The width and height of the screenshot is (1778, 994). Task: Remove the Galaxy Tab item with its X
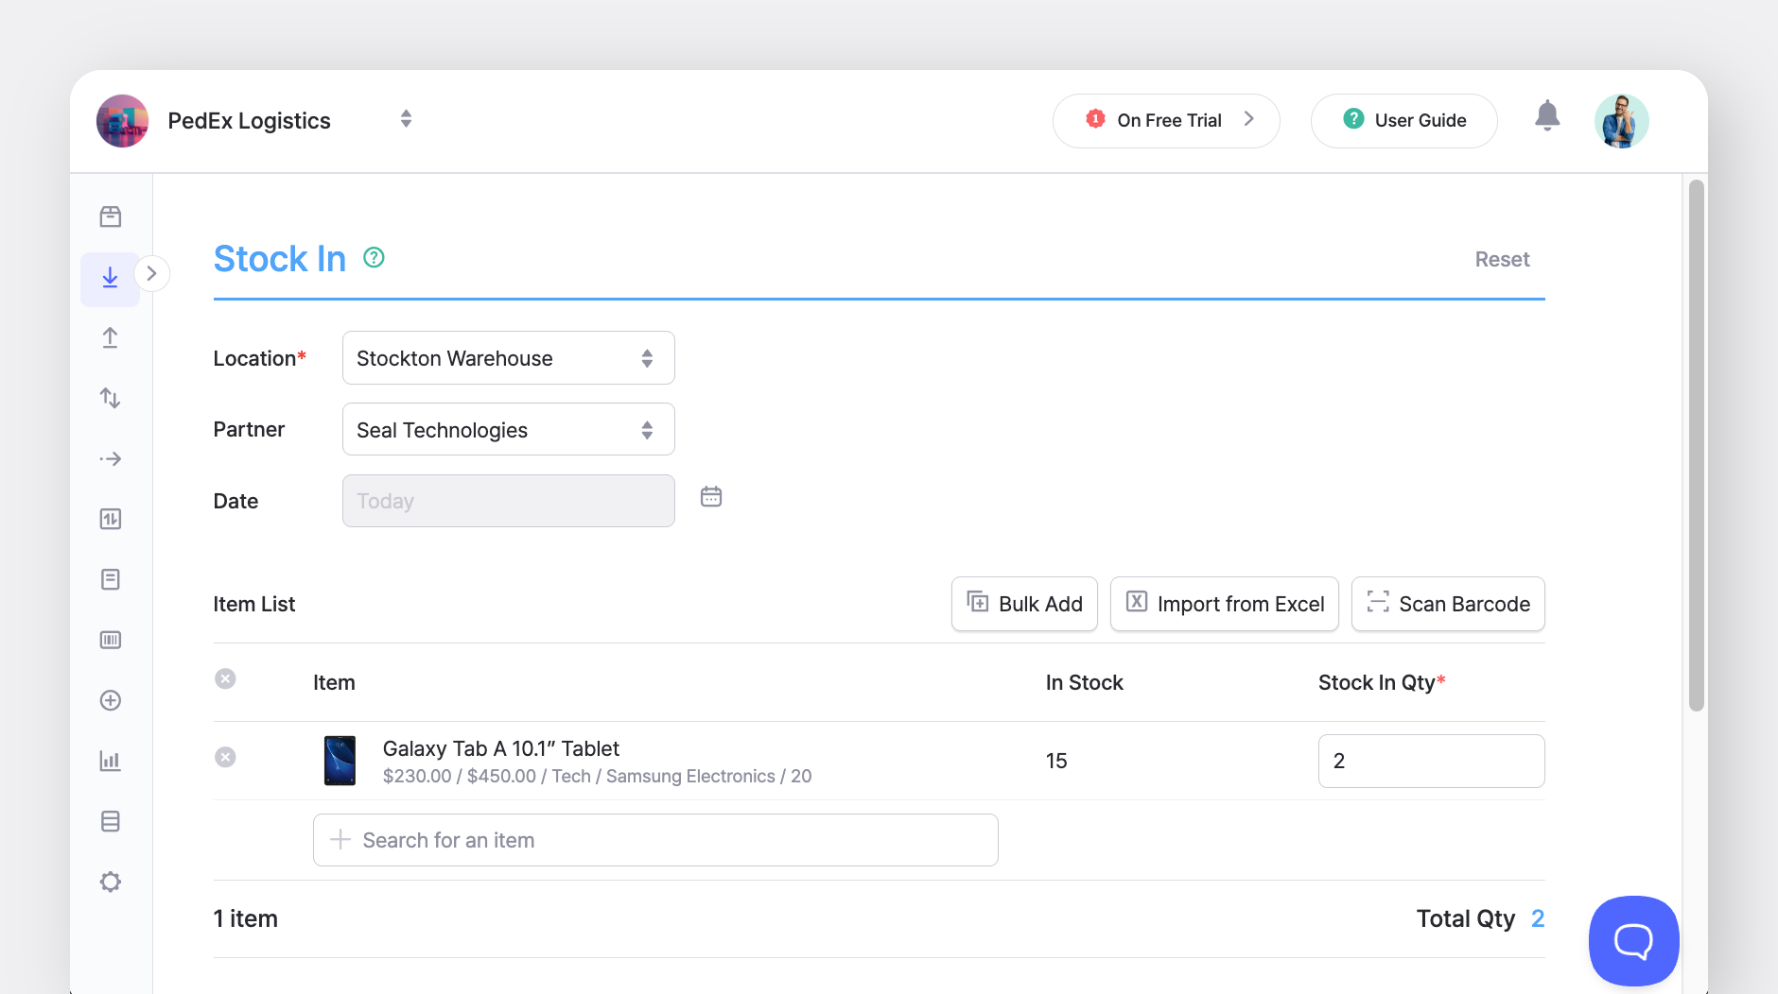click(x=225, y=757)
